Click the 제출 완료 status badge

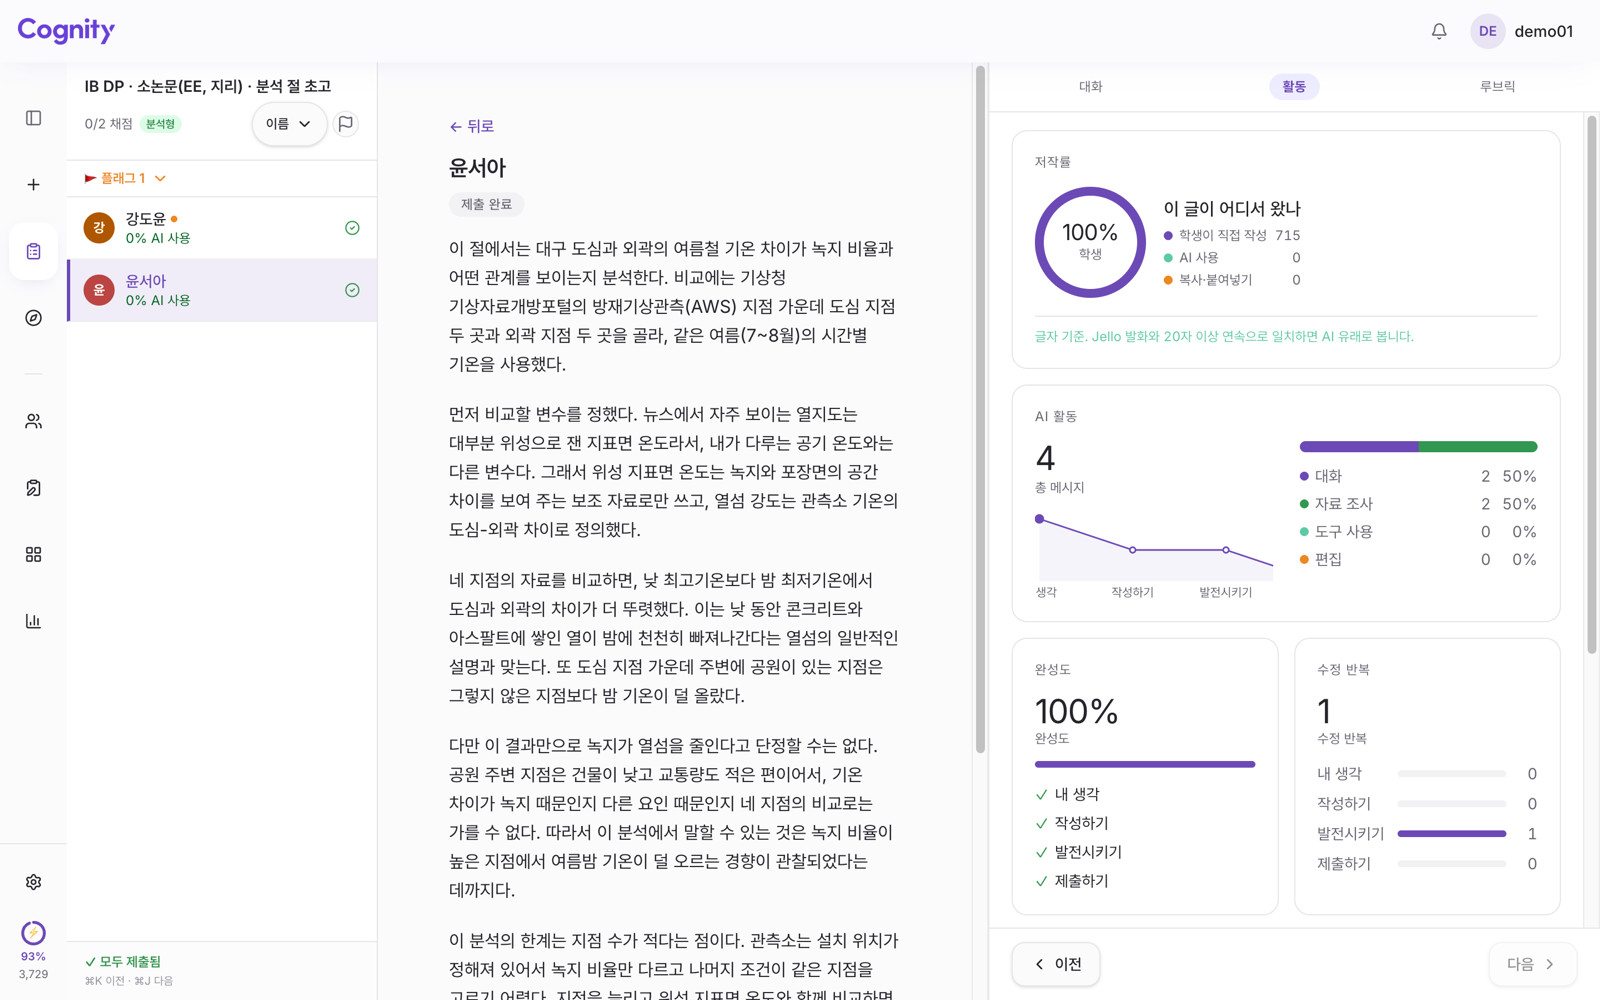(486, 204)
